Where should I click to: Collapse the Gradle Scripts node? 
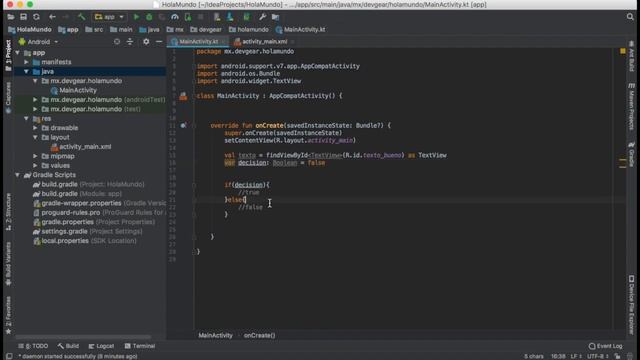[18, 175]
